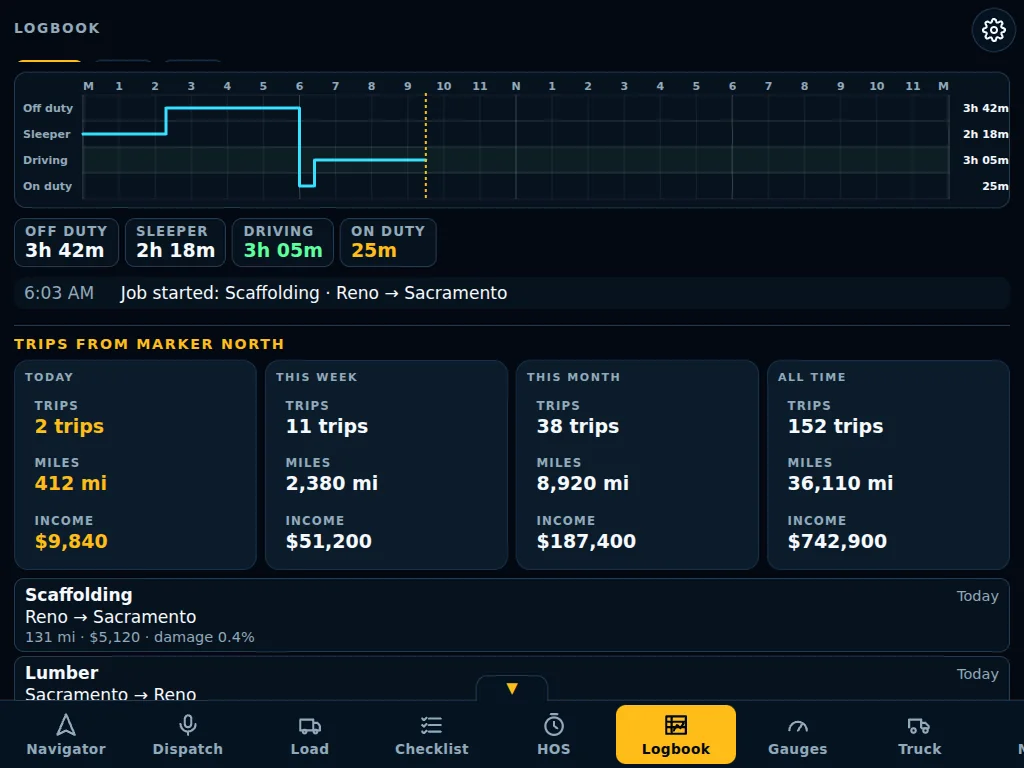The image size is (1024, 768).
Task: Click the '412 mi' miles value under Today
Action: tap(71, 483)
